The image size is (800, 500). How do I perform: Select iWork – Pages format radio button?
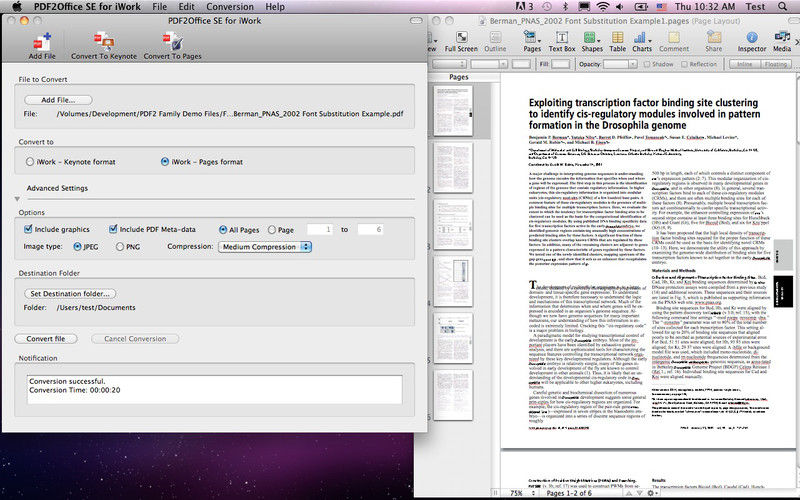[x=165, y=162]
